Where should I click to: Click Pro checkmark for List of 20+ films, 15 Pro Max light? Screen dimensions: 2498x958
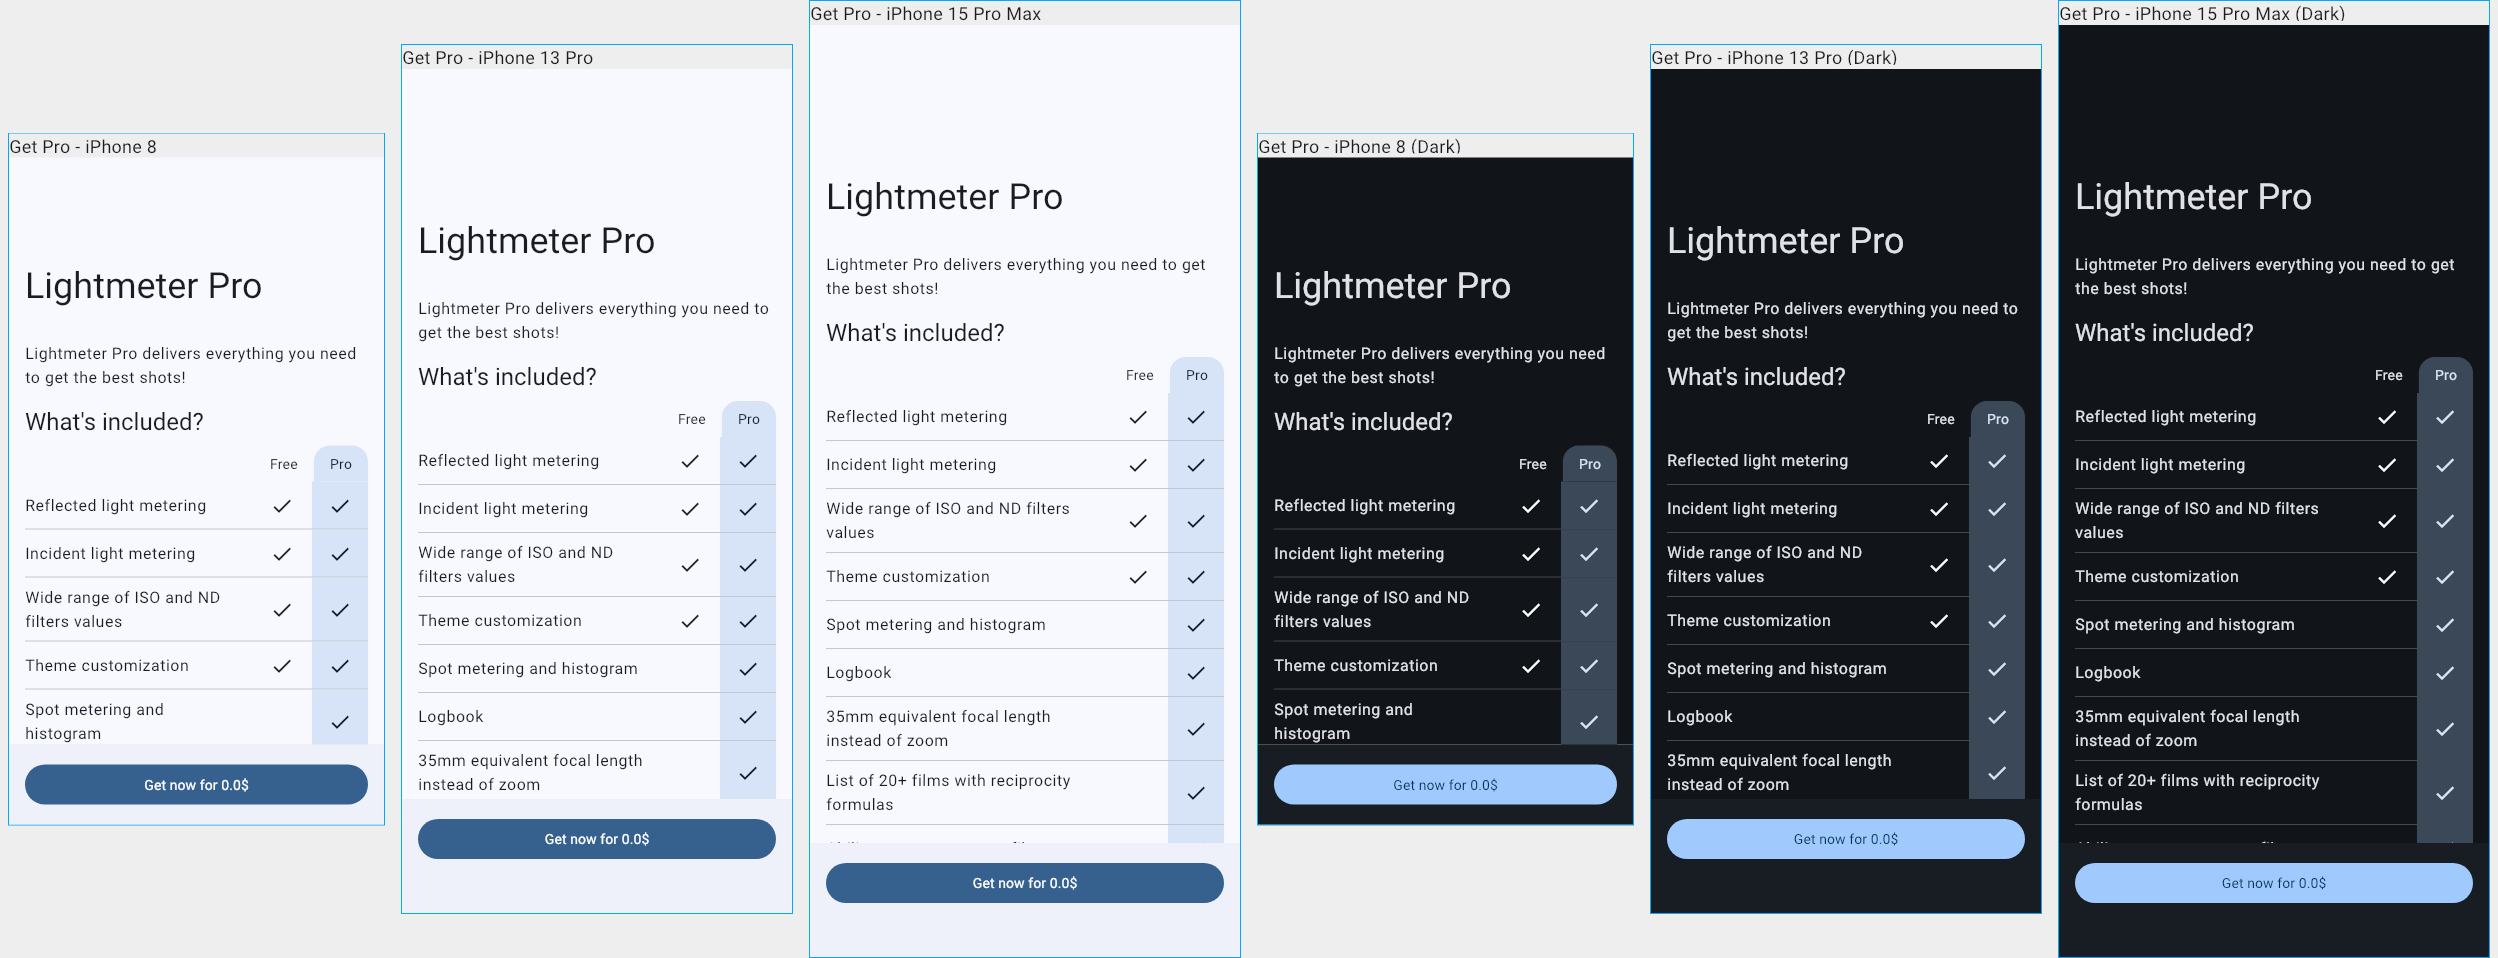click(x=1196, y=793)
